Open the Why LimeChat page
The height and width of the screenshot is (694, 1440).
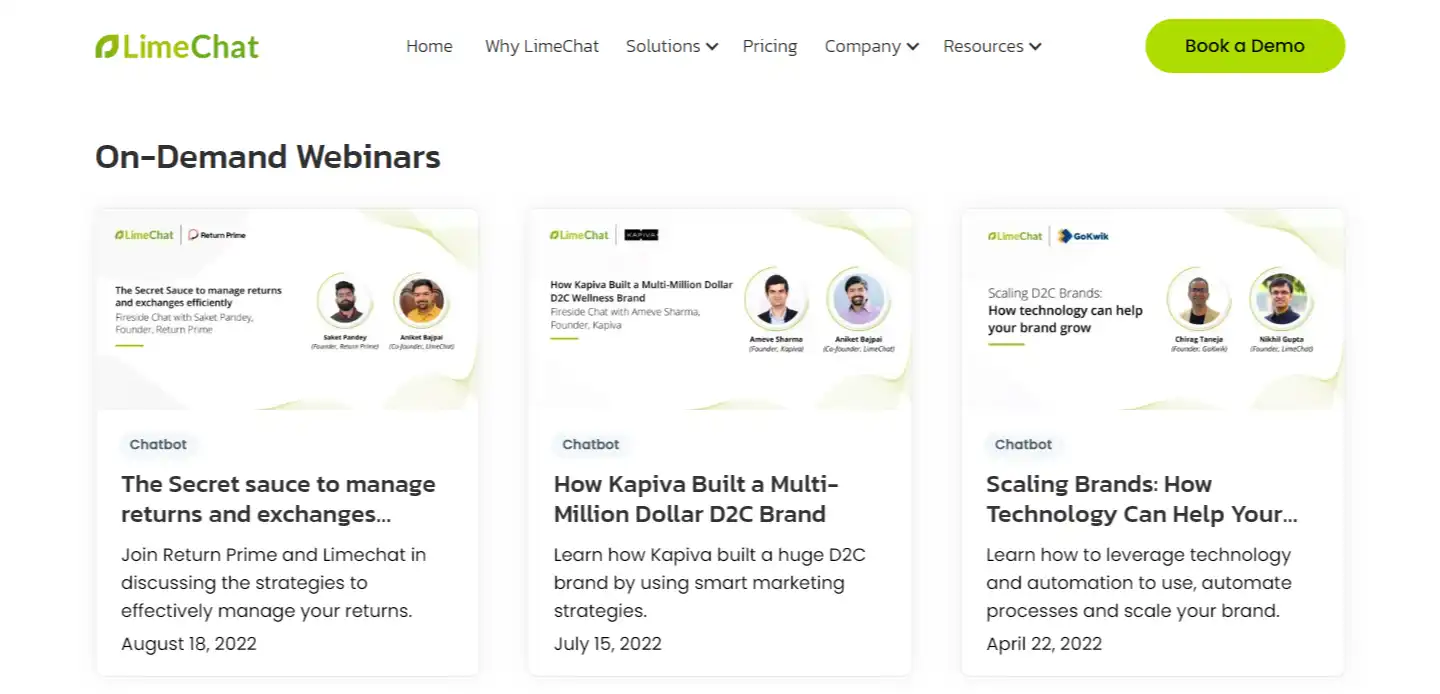tap(542, 46)
